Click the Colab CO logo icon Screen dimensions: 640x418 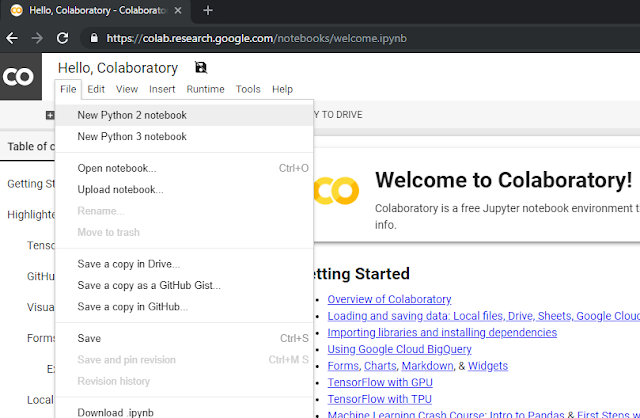(x=19, y=77)
